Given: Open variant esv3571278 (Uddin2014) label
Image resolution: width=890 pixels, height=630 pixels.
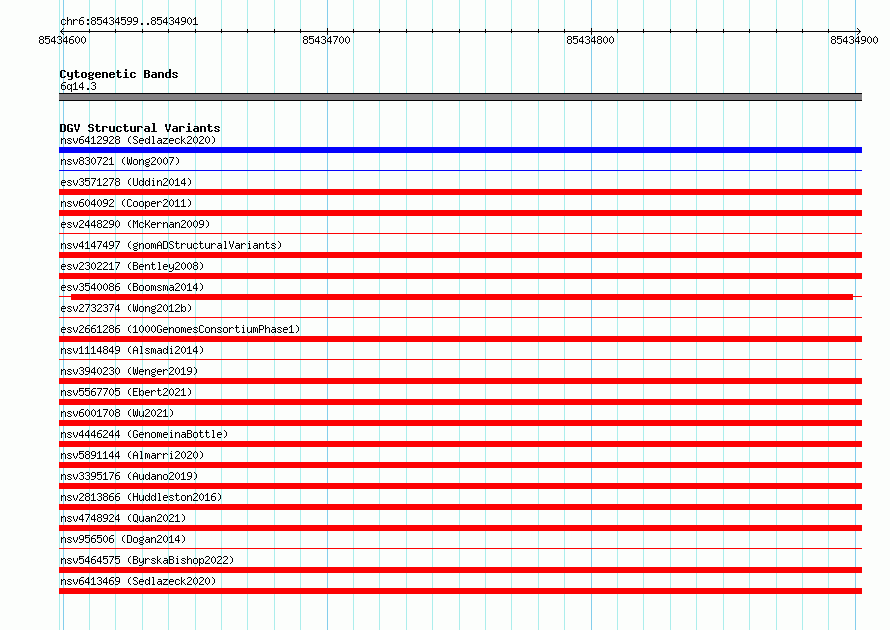Looking at the screenshot, I should pyautogui.click(x=126, y=182).
